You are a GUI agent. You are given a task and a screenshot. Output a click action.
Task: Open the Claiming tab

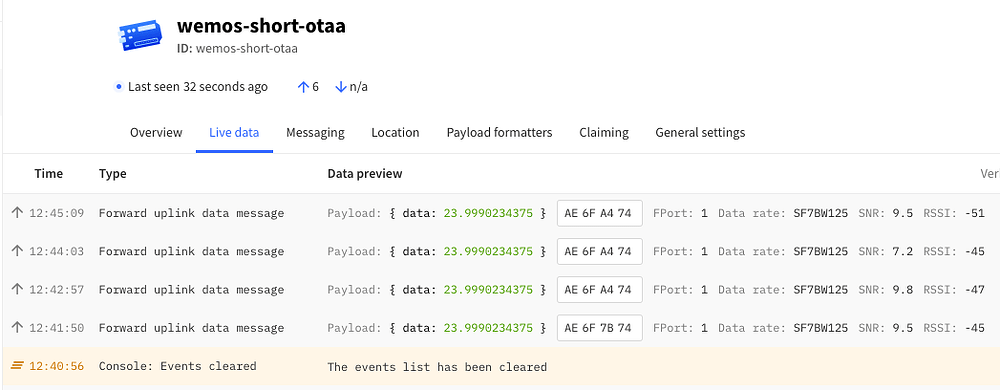pyautogui.click(x=604, y=133)
